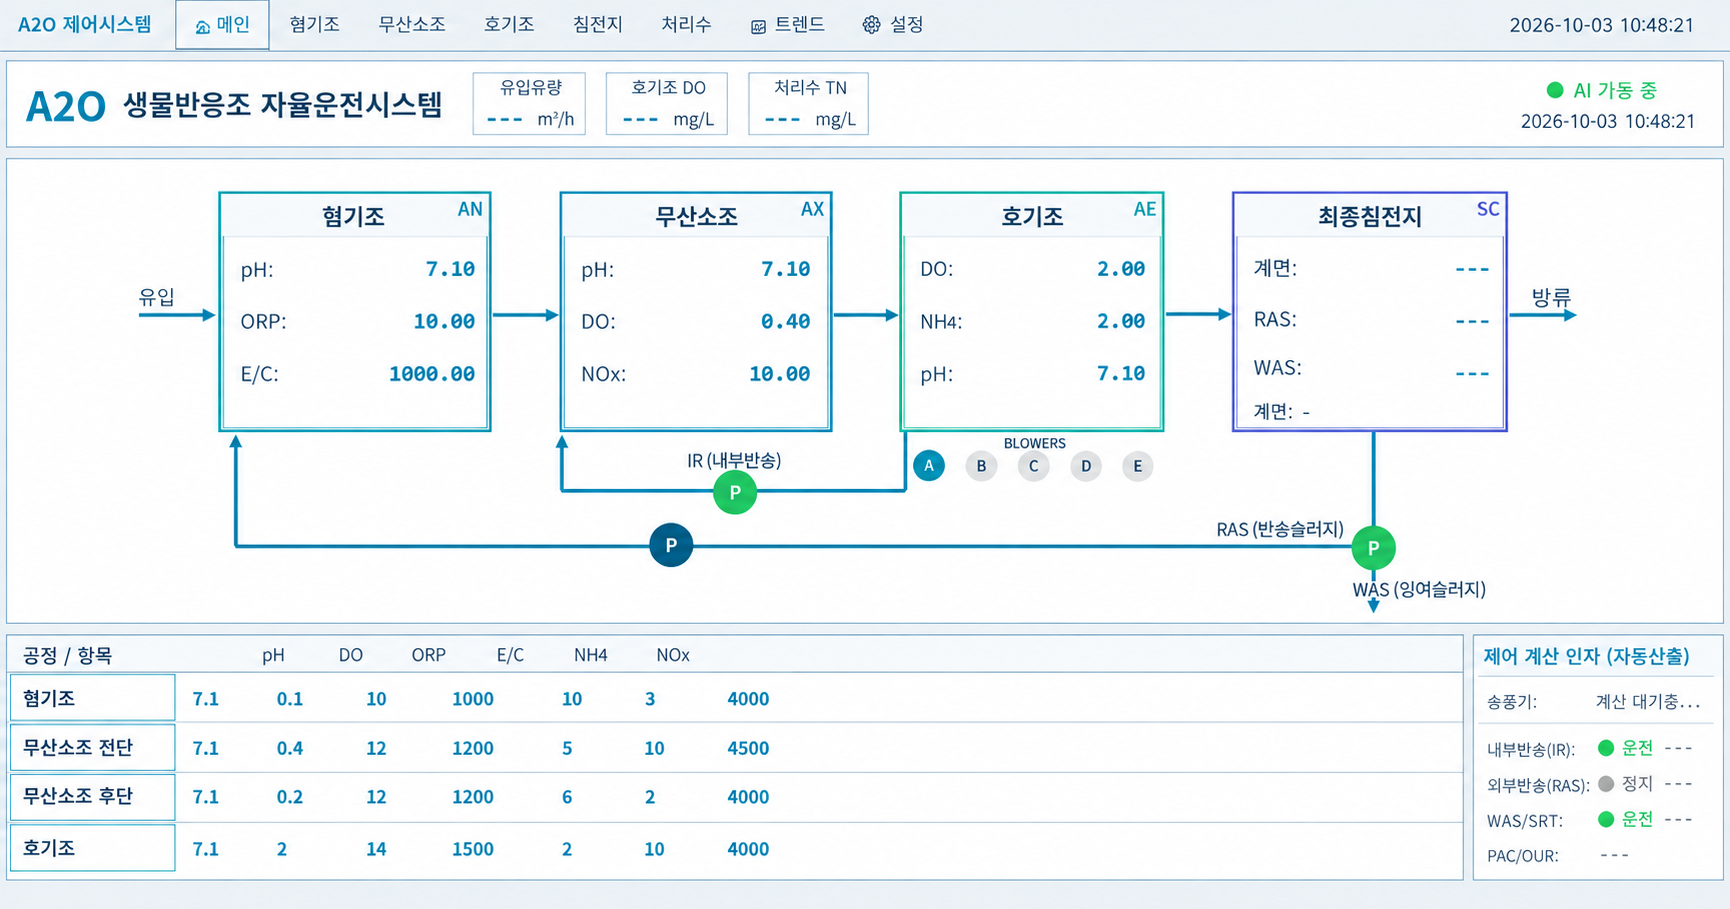Click the 최종침전지 SC tank panel
1730x909 pixels.
pyautogui.click(x=1369, y=312)
